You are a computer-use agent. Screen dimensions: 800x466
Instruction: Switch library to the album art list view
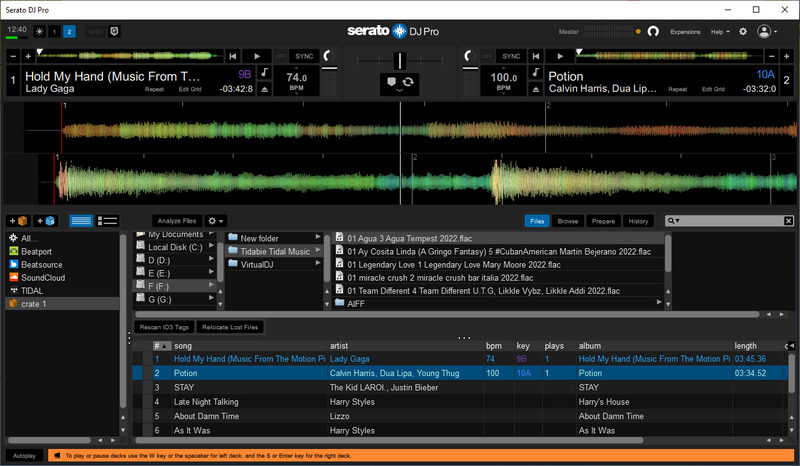click(107, 221)
